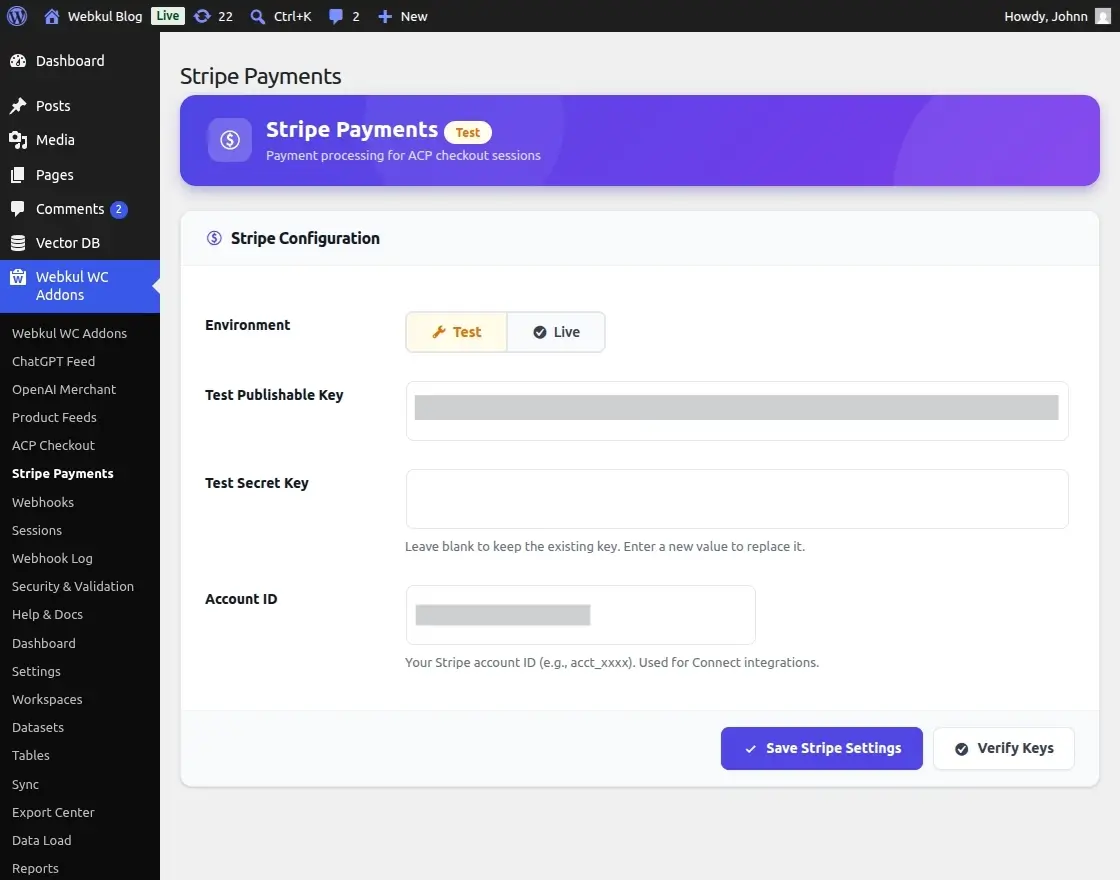
Task: Click the Comments speech bubble icon in sidebar
Action: pyautogui.click(x=18, y=209)
